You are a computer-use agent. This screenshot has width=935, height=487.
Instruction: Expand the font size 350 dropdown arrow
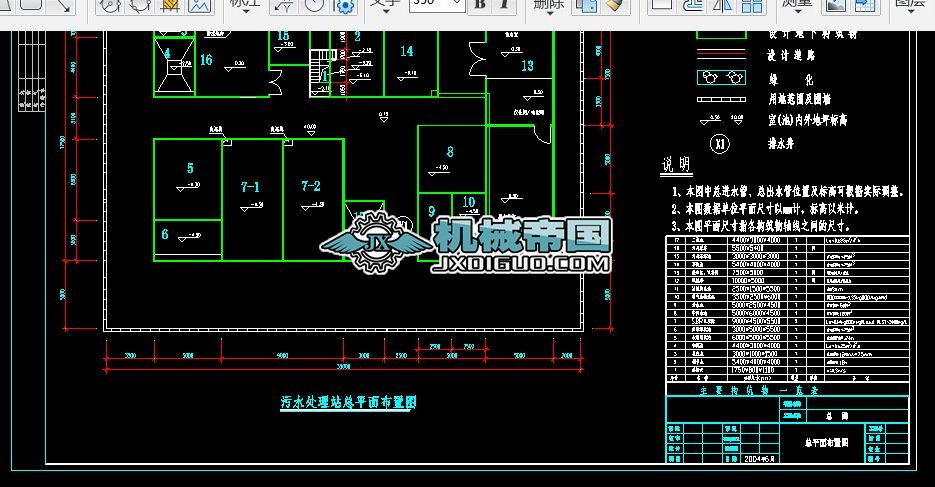tap(457, 4)
